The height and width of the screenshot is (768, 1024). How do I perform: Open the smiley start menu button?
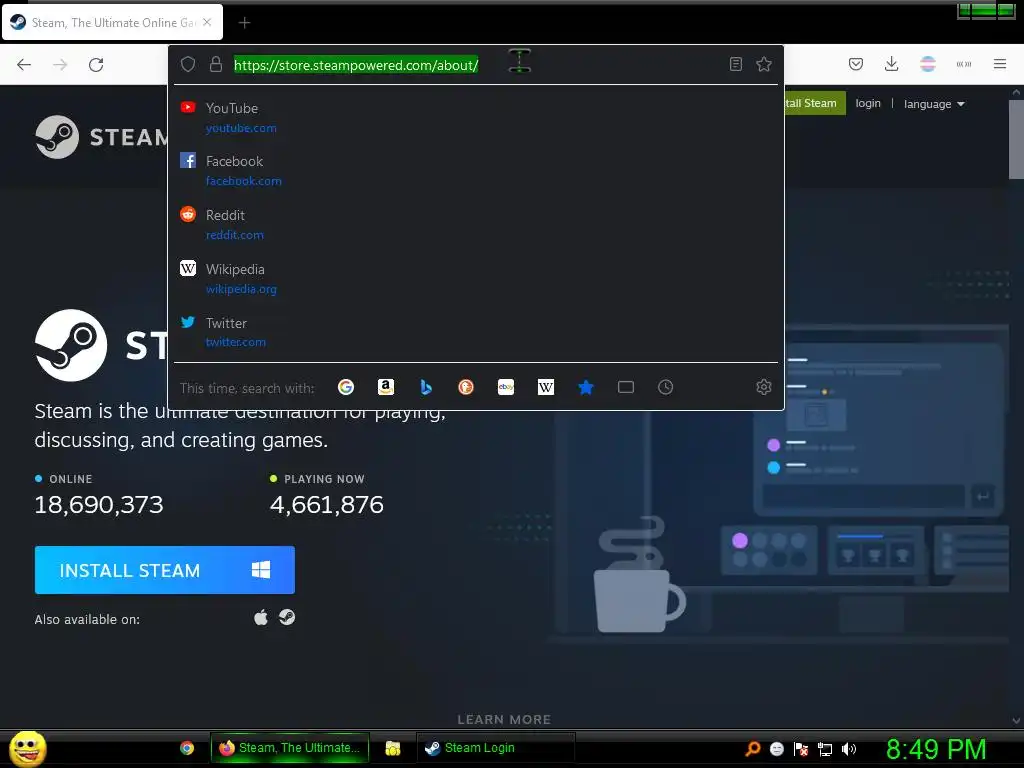27,748
